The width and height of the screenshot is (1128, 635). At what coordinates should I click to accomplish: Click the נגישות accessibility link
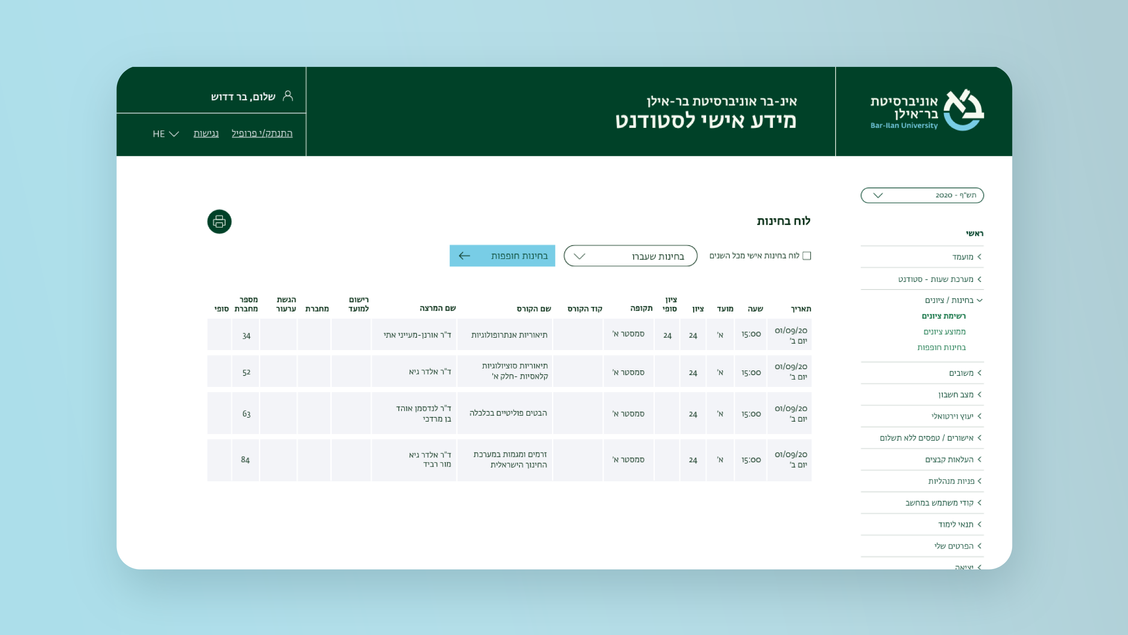click(x=206, y=134)
